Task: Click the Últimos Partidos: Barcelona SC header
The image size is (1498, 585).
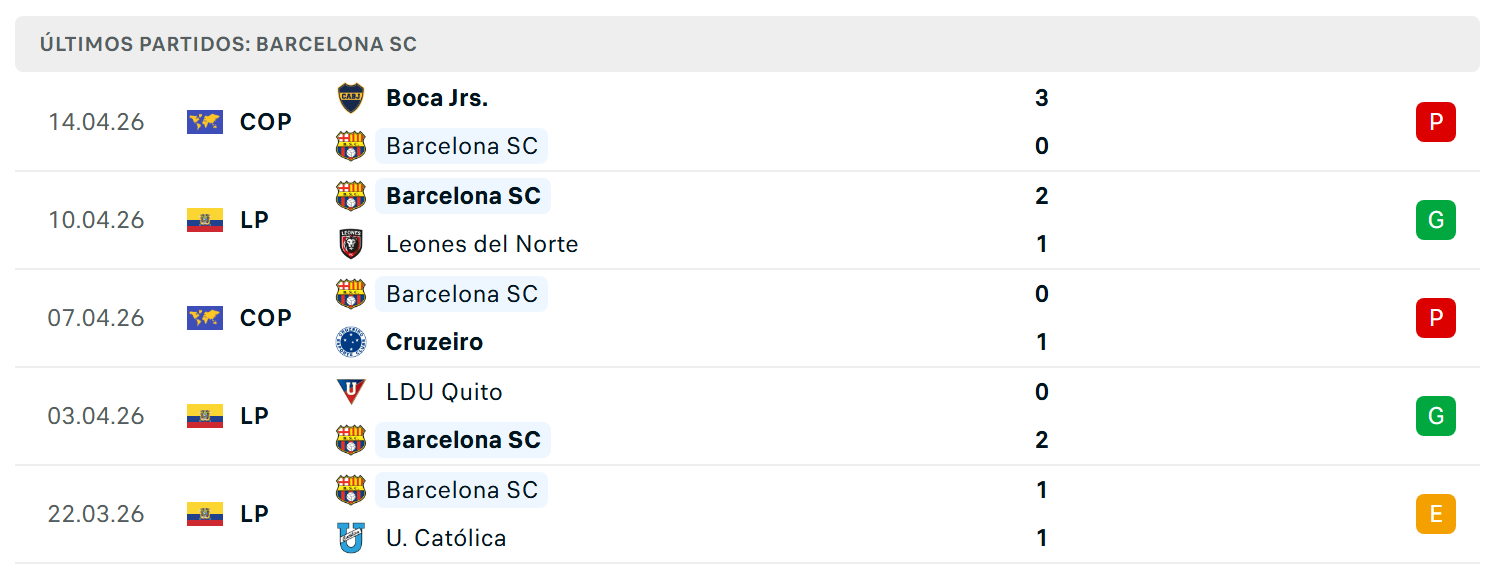Action: [x=228, y=44]
